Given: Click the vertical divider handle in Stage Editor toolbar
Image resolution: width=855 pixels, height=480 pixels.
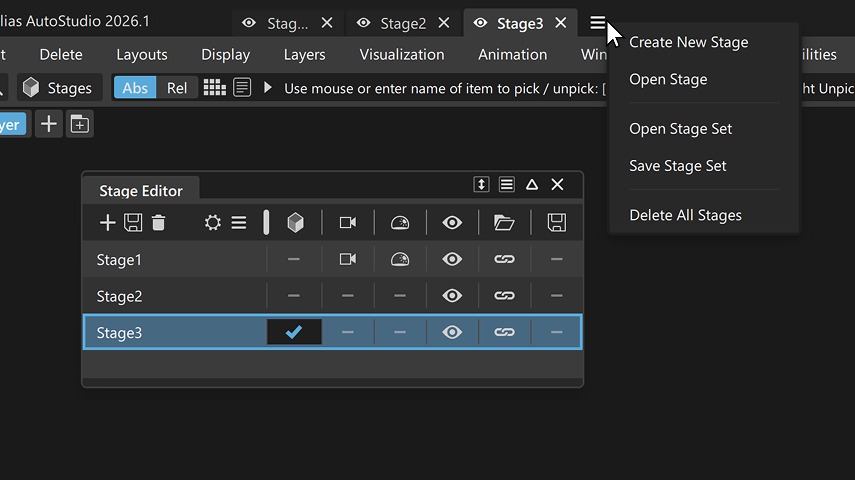Looking at the screenshot, I should (266, 223).
